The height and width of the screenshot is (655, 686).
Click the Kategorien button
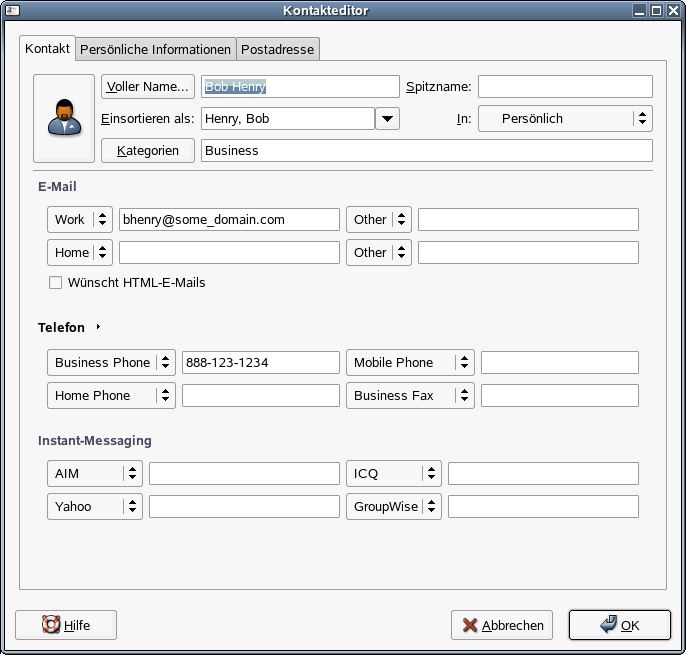click(148, 151)
